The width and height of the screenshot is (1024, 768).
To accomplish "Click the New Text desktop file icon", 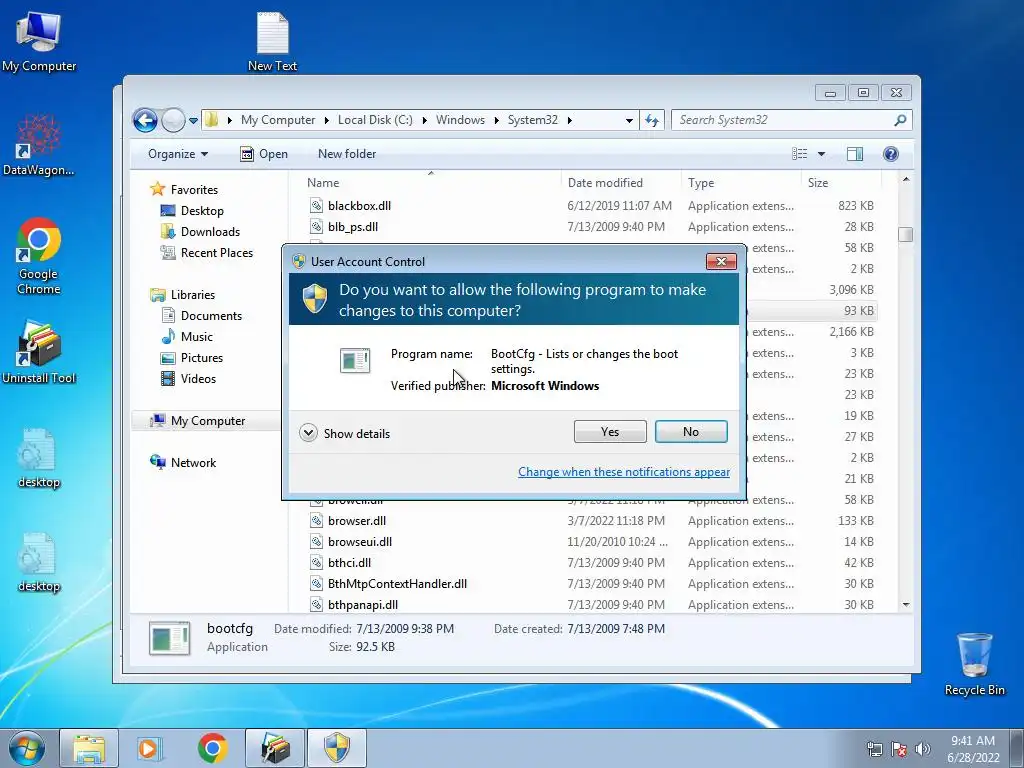I will click(x=272, y=40).
